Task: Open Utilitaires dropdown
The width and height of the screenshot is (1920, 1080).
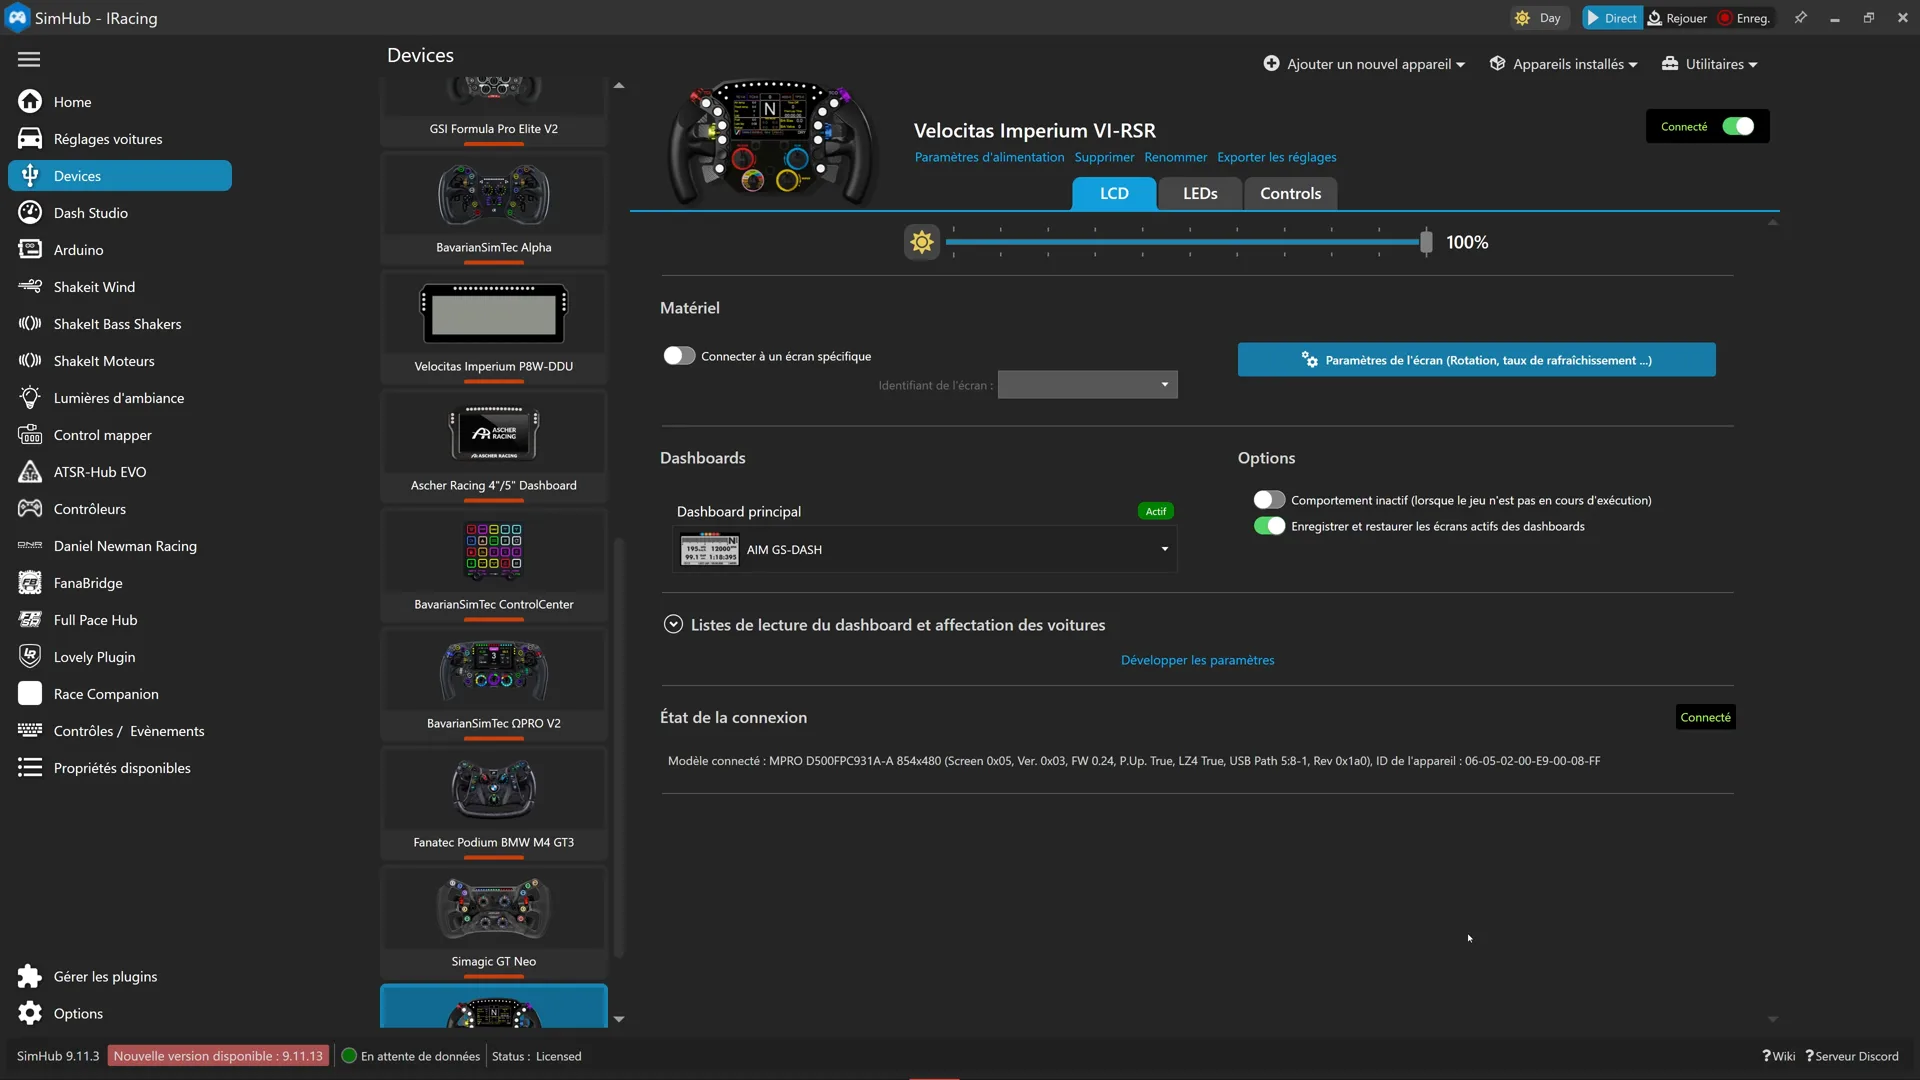Action: coord(1709,64)
